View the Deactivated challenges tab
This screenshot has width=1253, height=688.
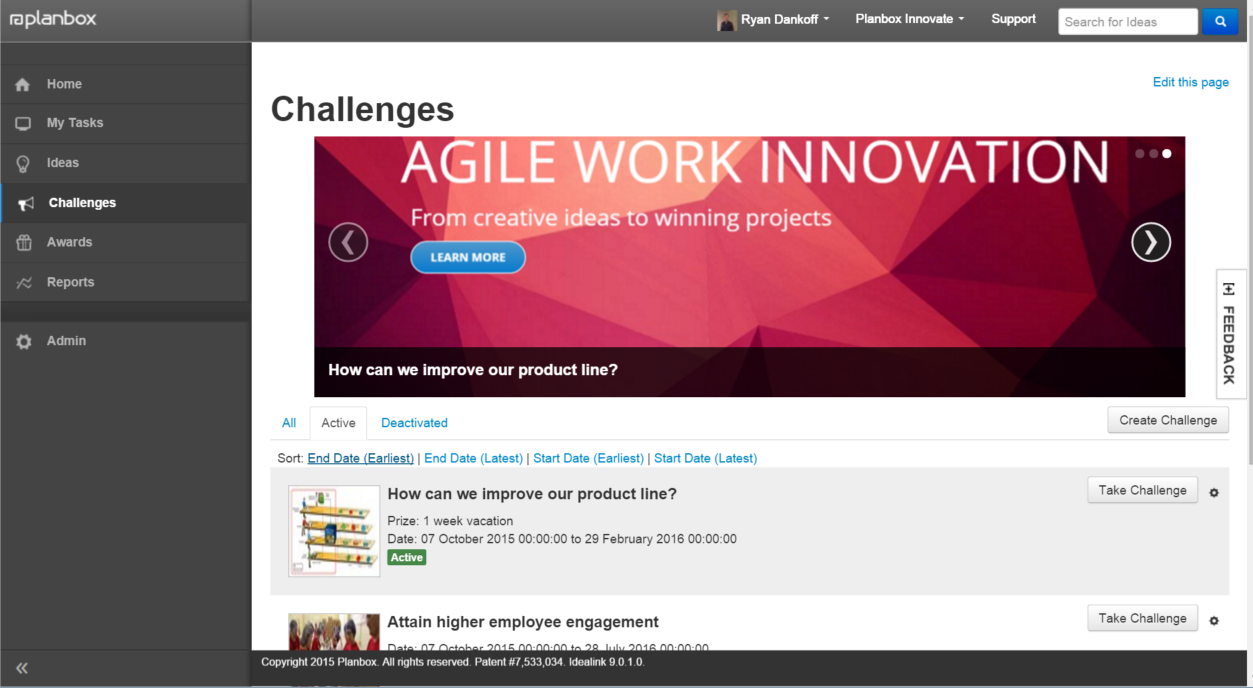point(413,423)
